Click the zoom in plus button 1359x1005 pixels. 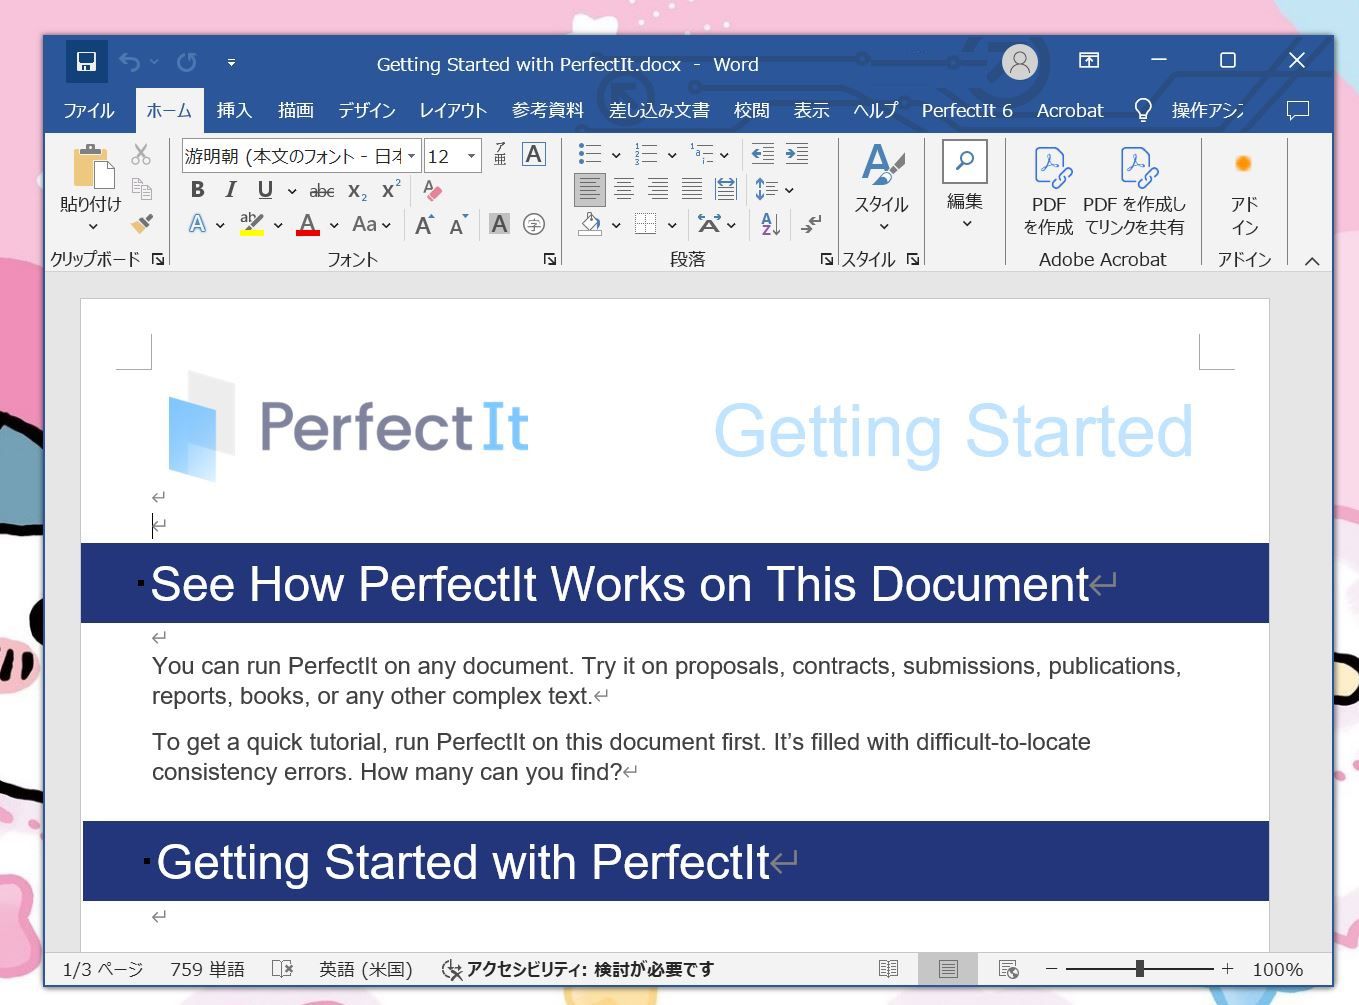pos(1227,969)
